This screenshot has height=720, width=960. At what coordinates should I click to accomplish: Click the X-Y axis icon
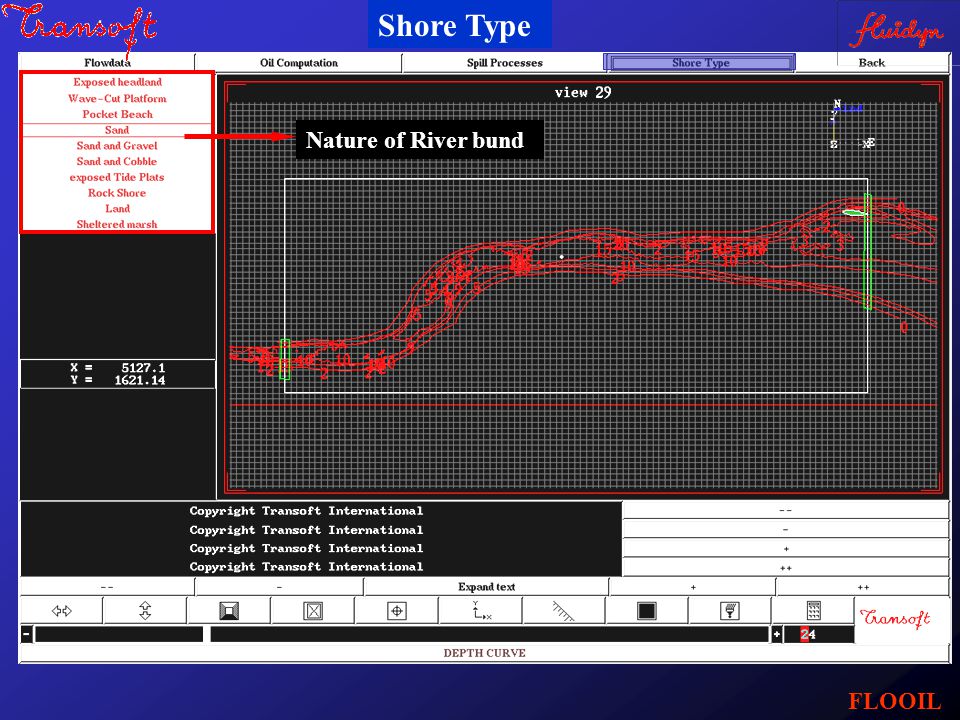[x=481, y=610]
